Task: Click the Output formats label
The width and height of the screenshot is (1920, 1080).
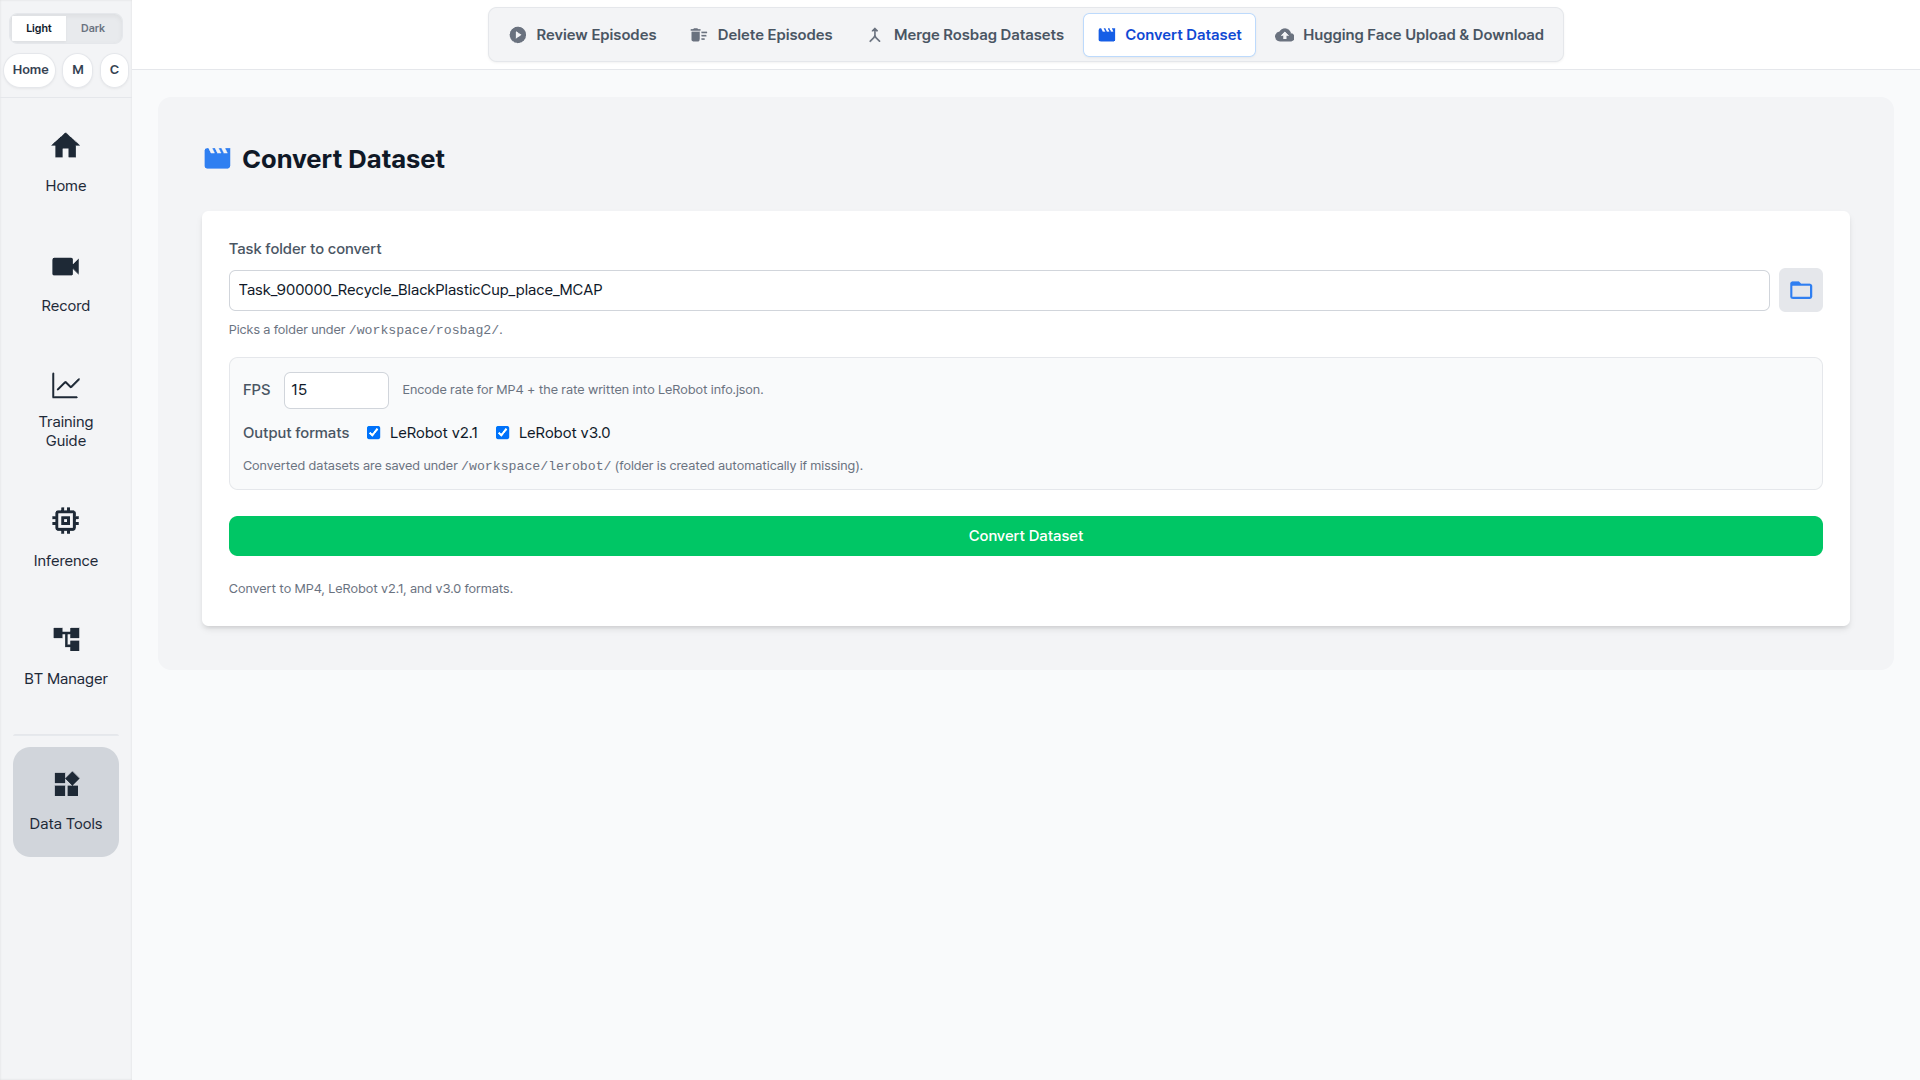Action: pos(296,433)
